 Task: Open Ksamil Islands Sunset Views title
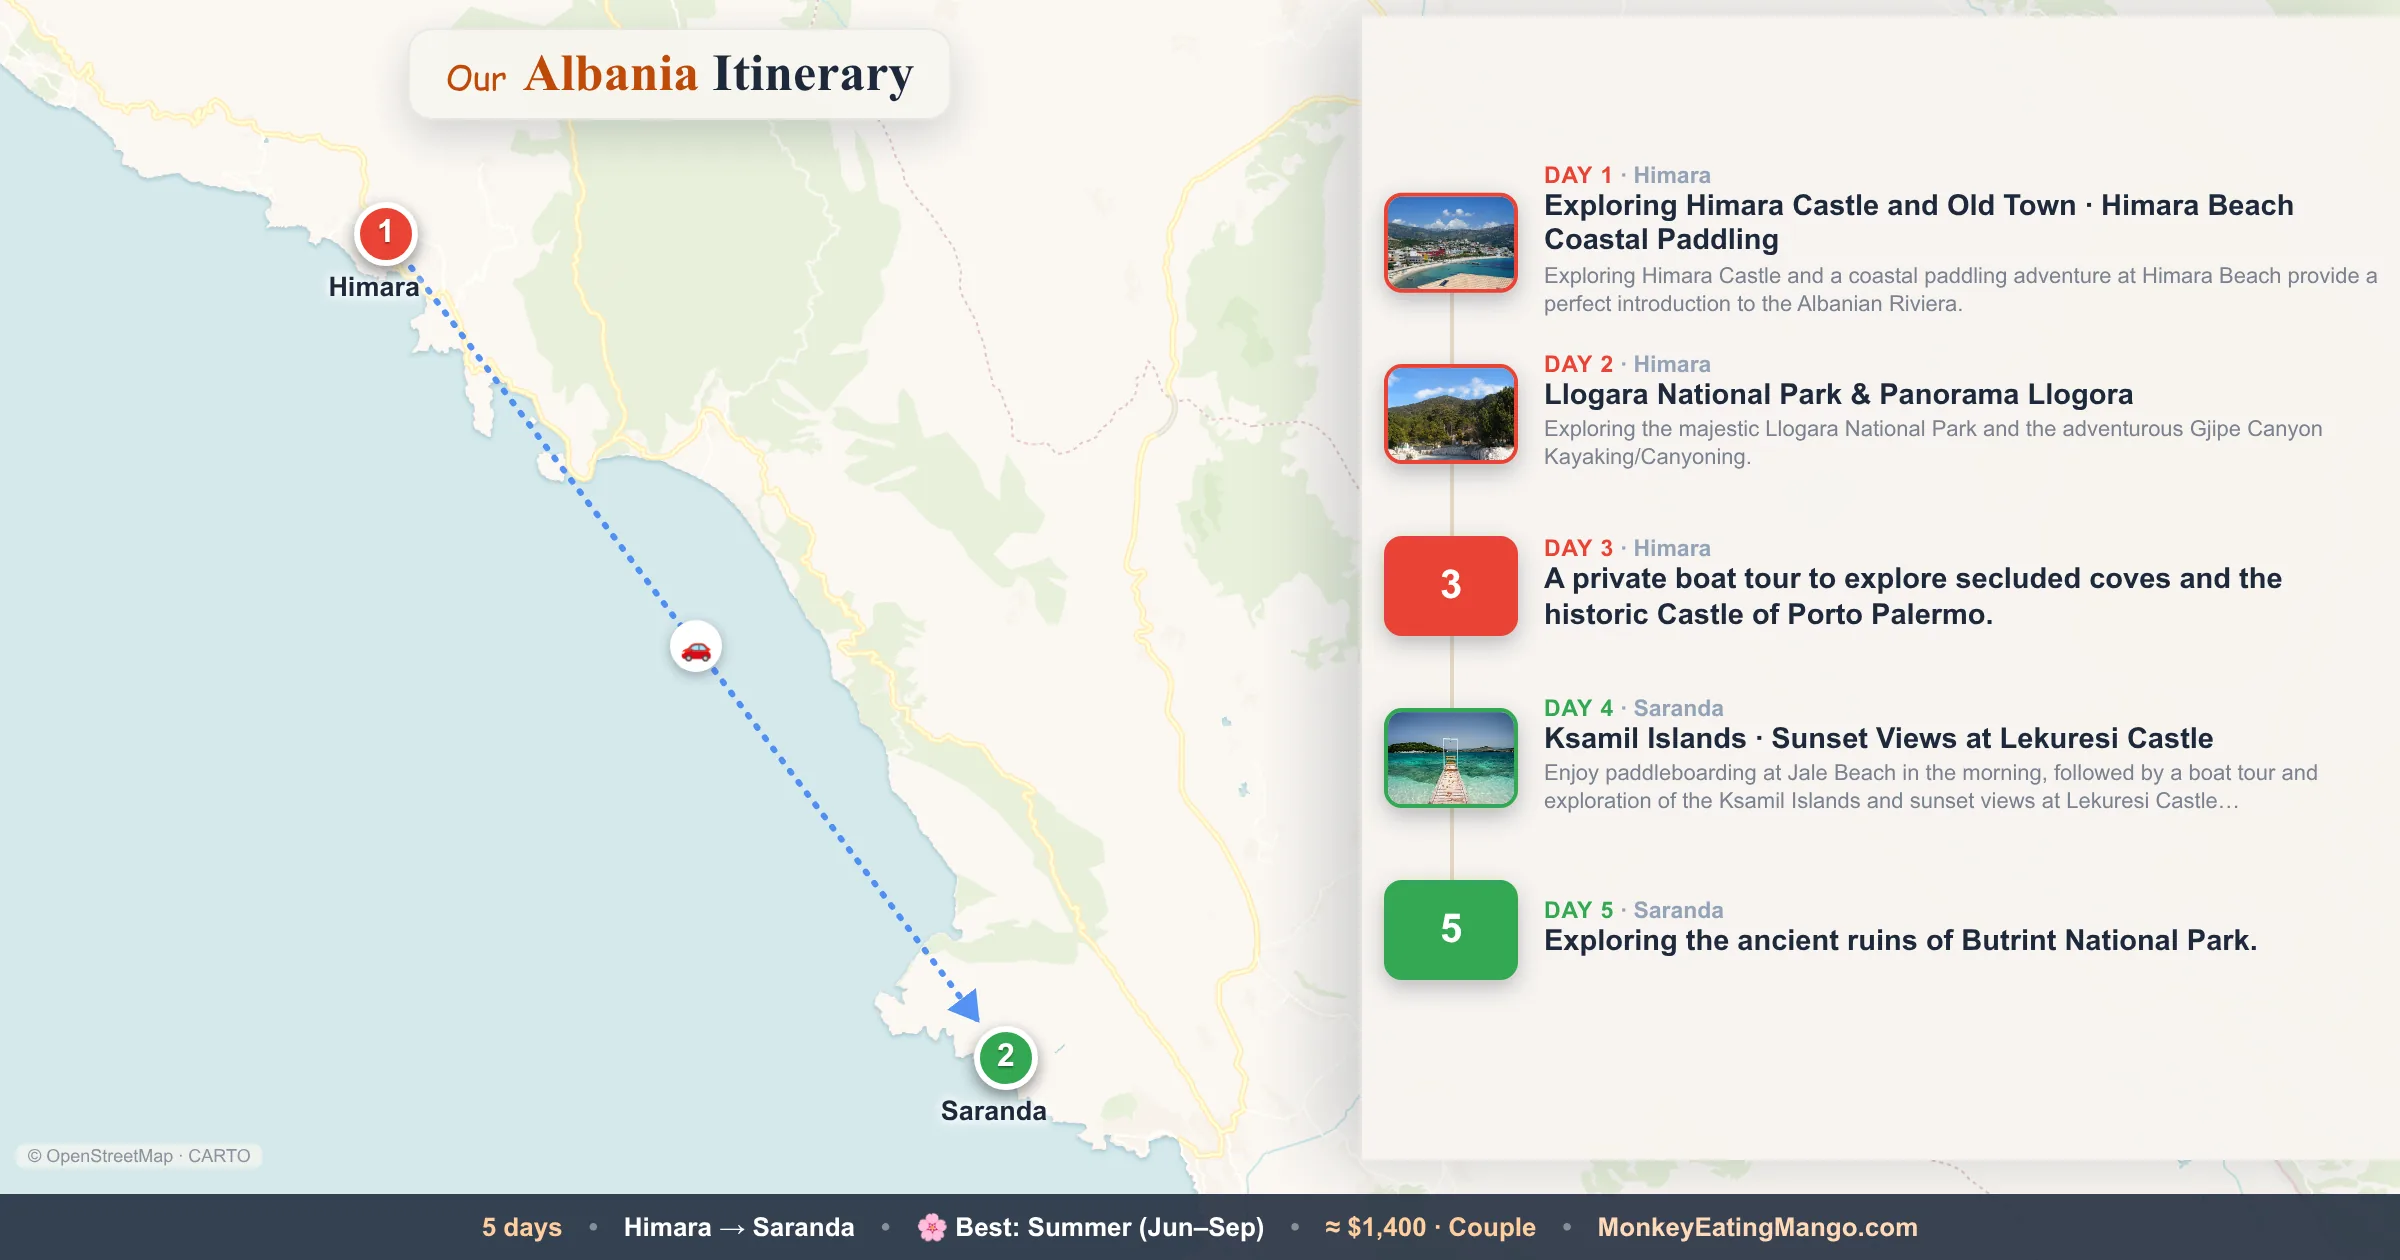click(1878, 738)
